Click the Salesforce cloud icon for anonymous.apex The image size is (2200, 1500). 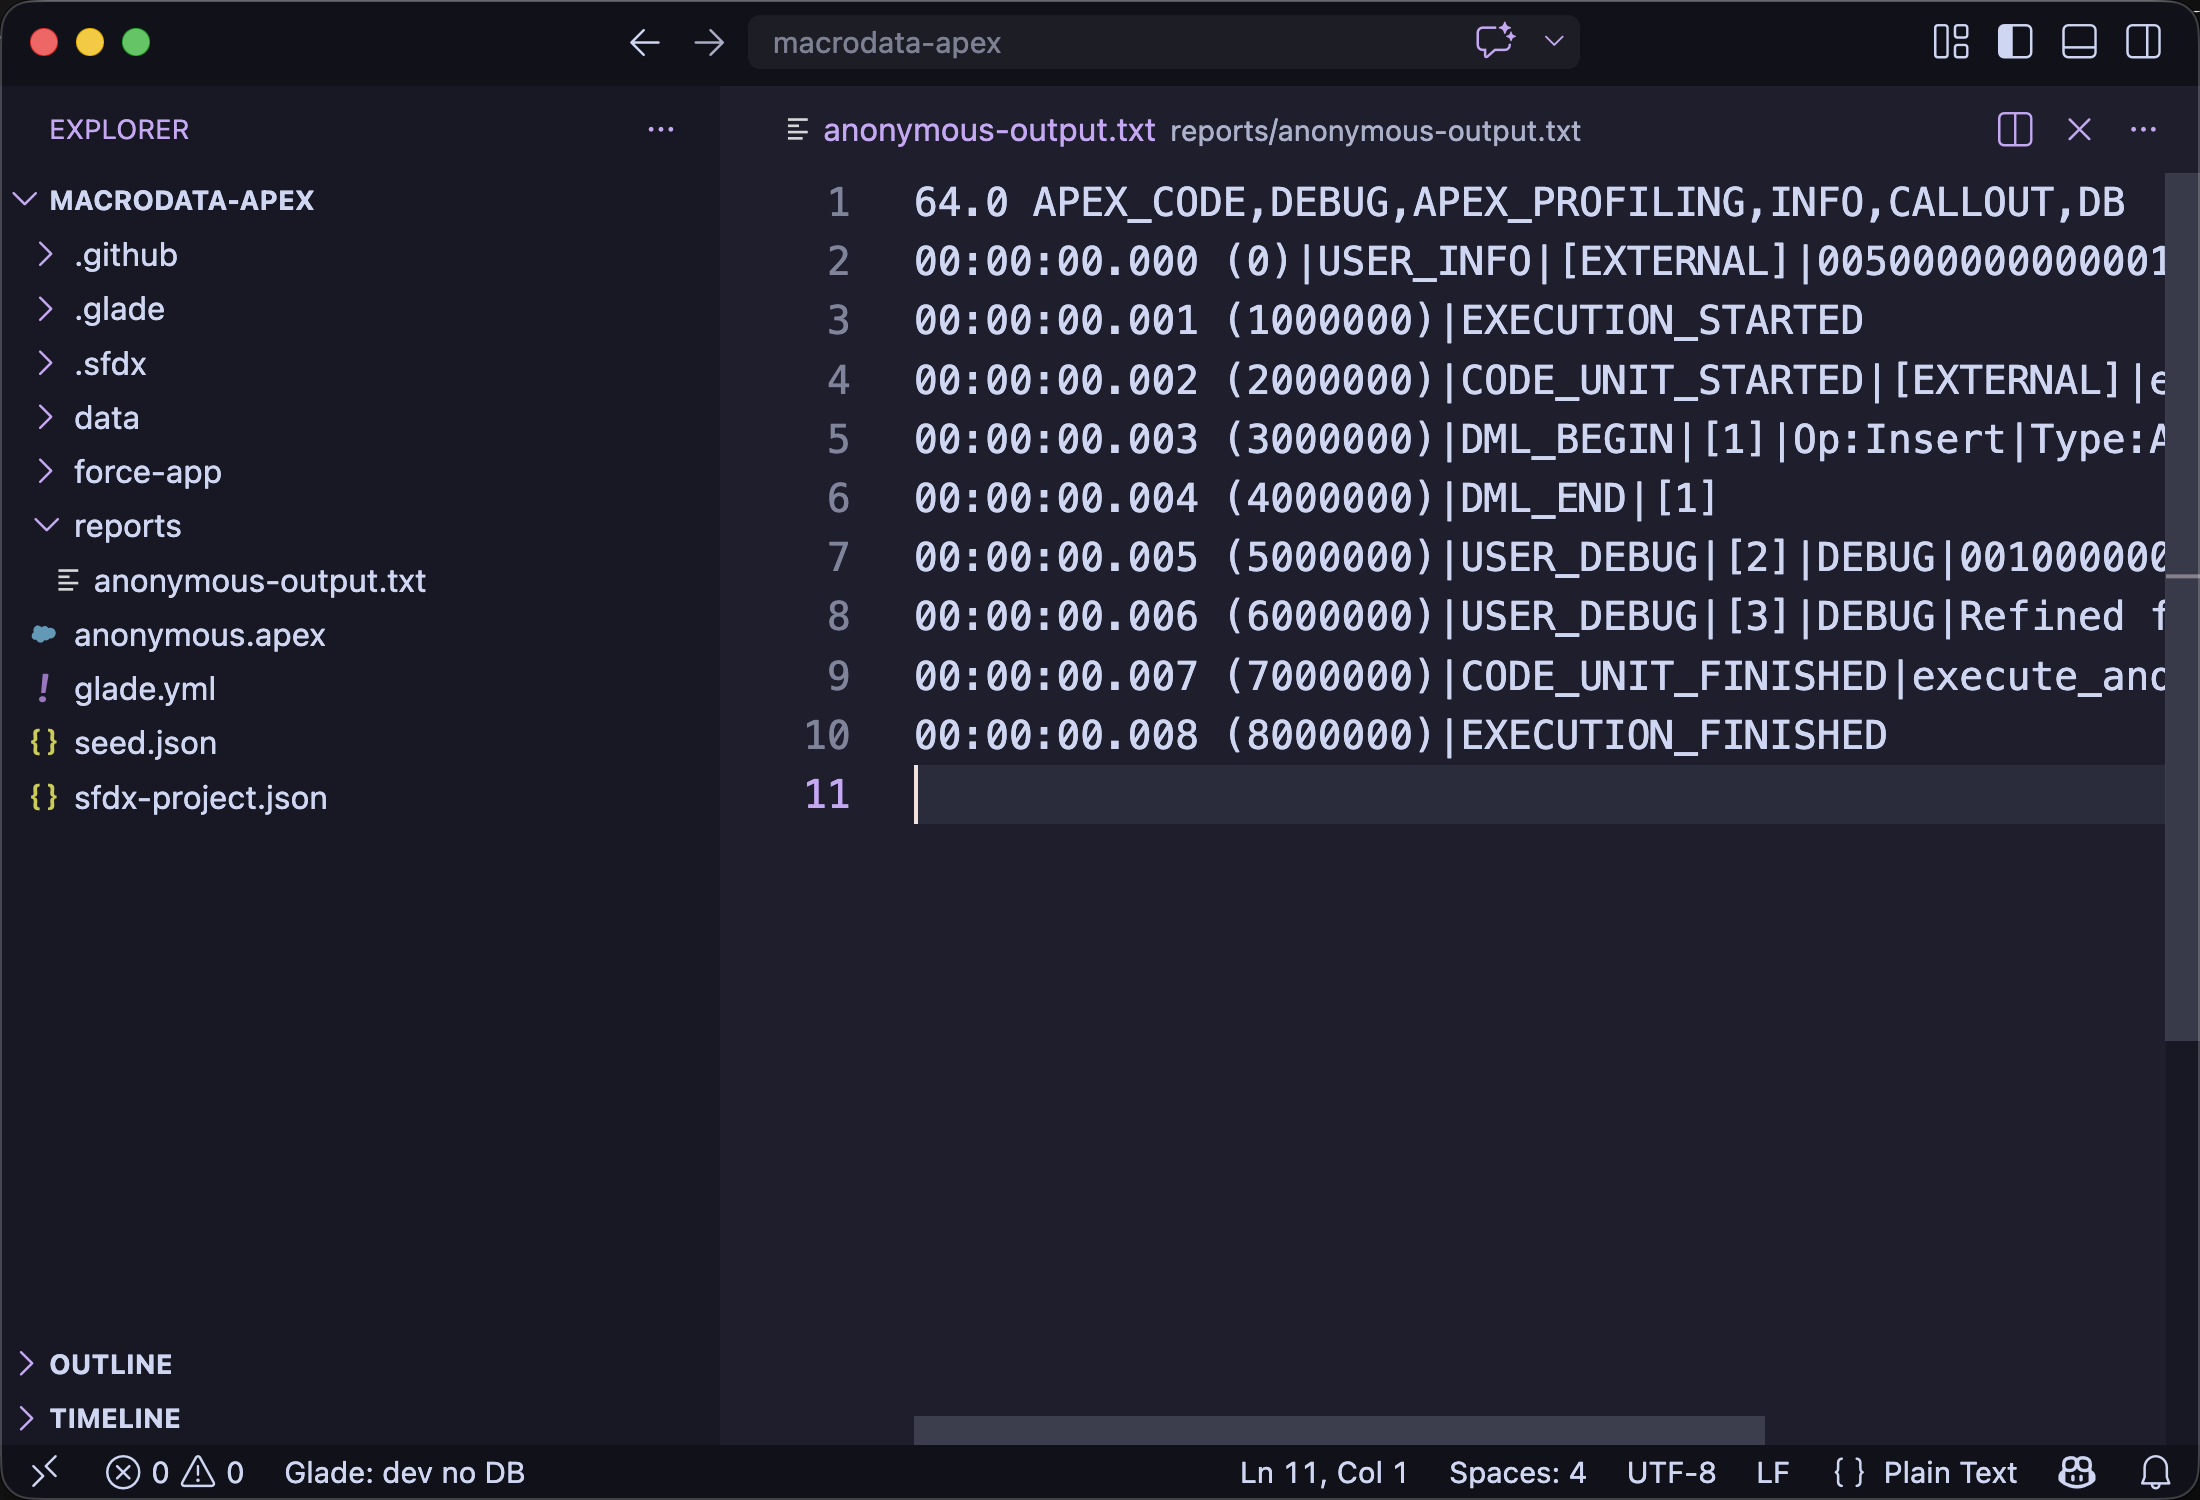(44, 634)
